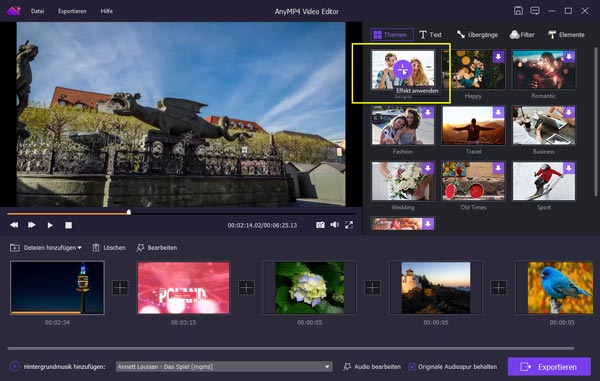Open the Datei menu

click(38, 11)
